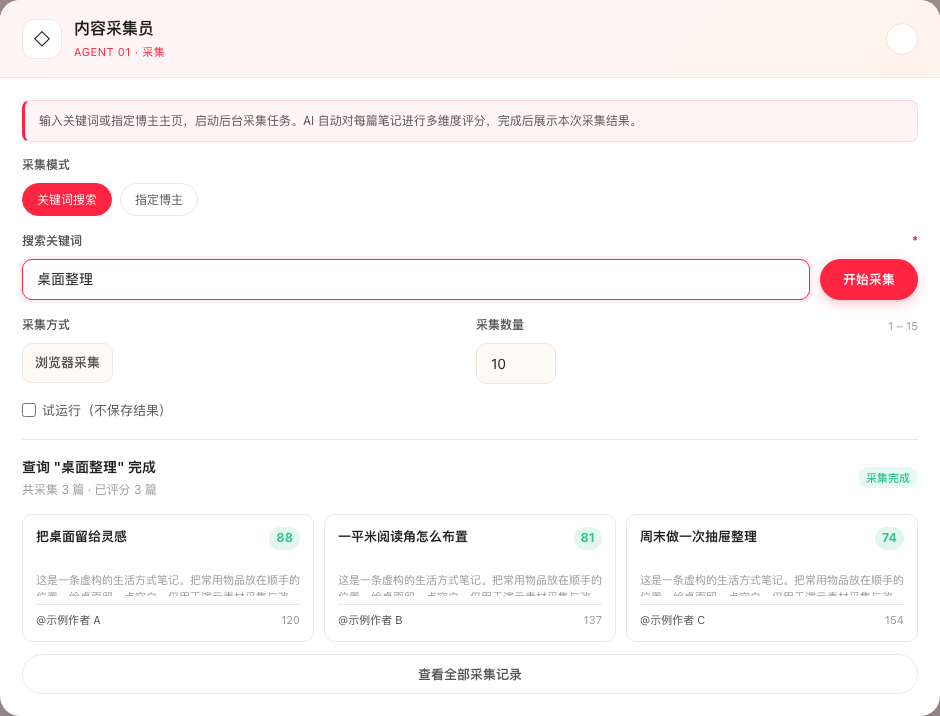Viewport: 940px width, 716px height.
Task: Click the 查询 "桌面整理" 完成 heading
Action: (x=89, y=467)
